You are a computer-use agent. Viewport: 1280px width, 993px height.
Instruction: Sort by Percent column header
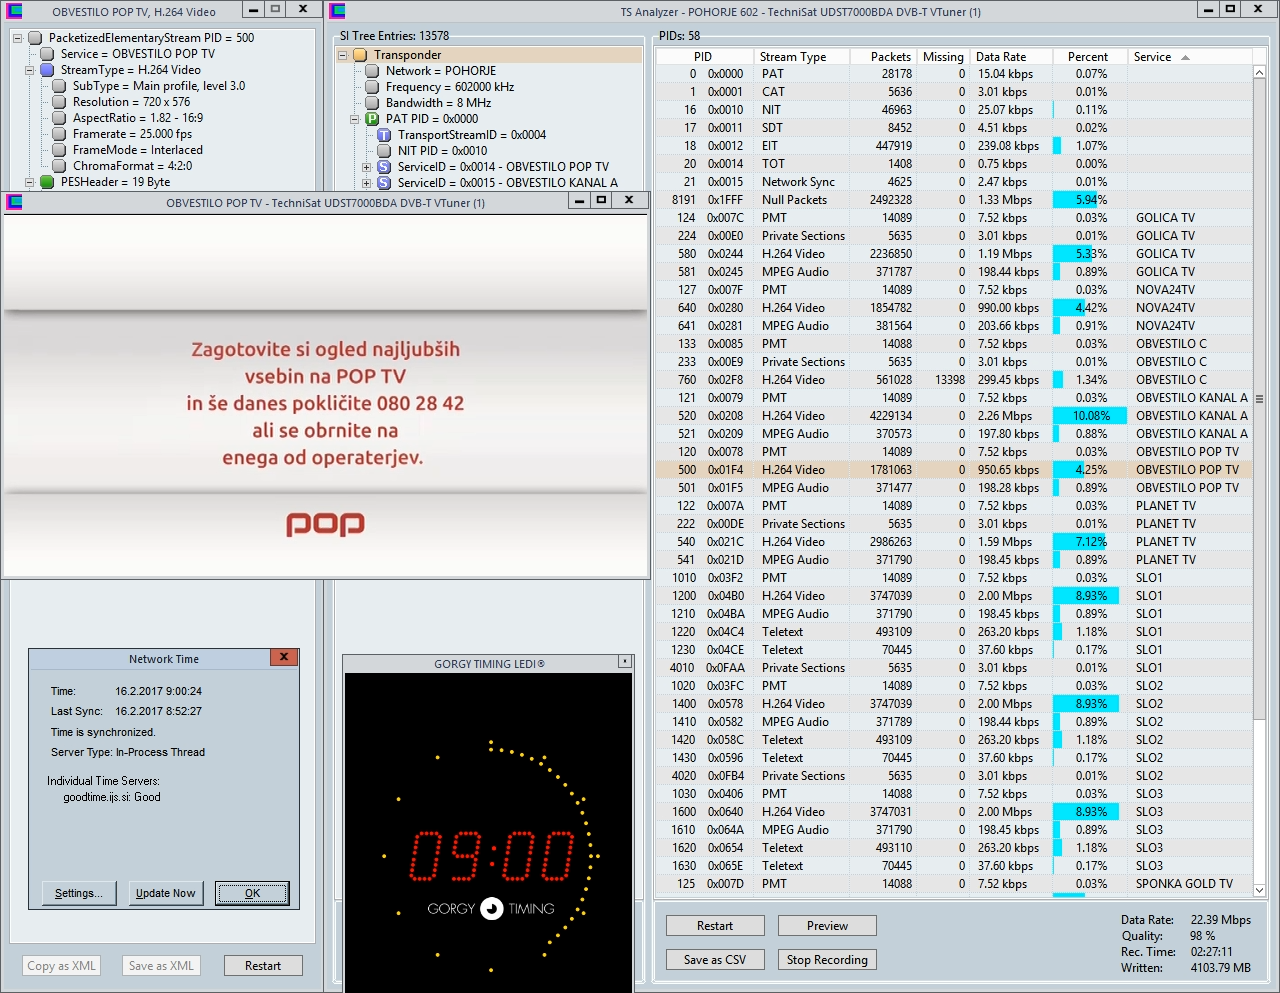click(1090, 57)
